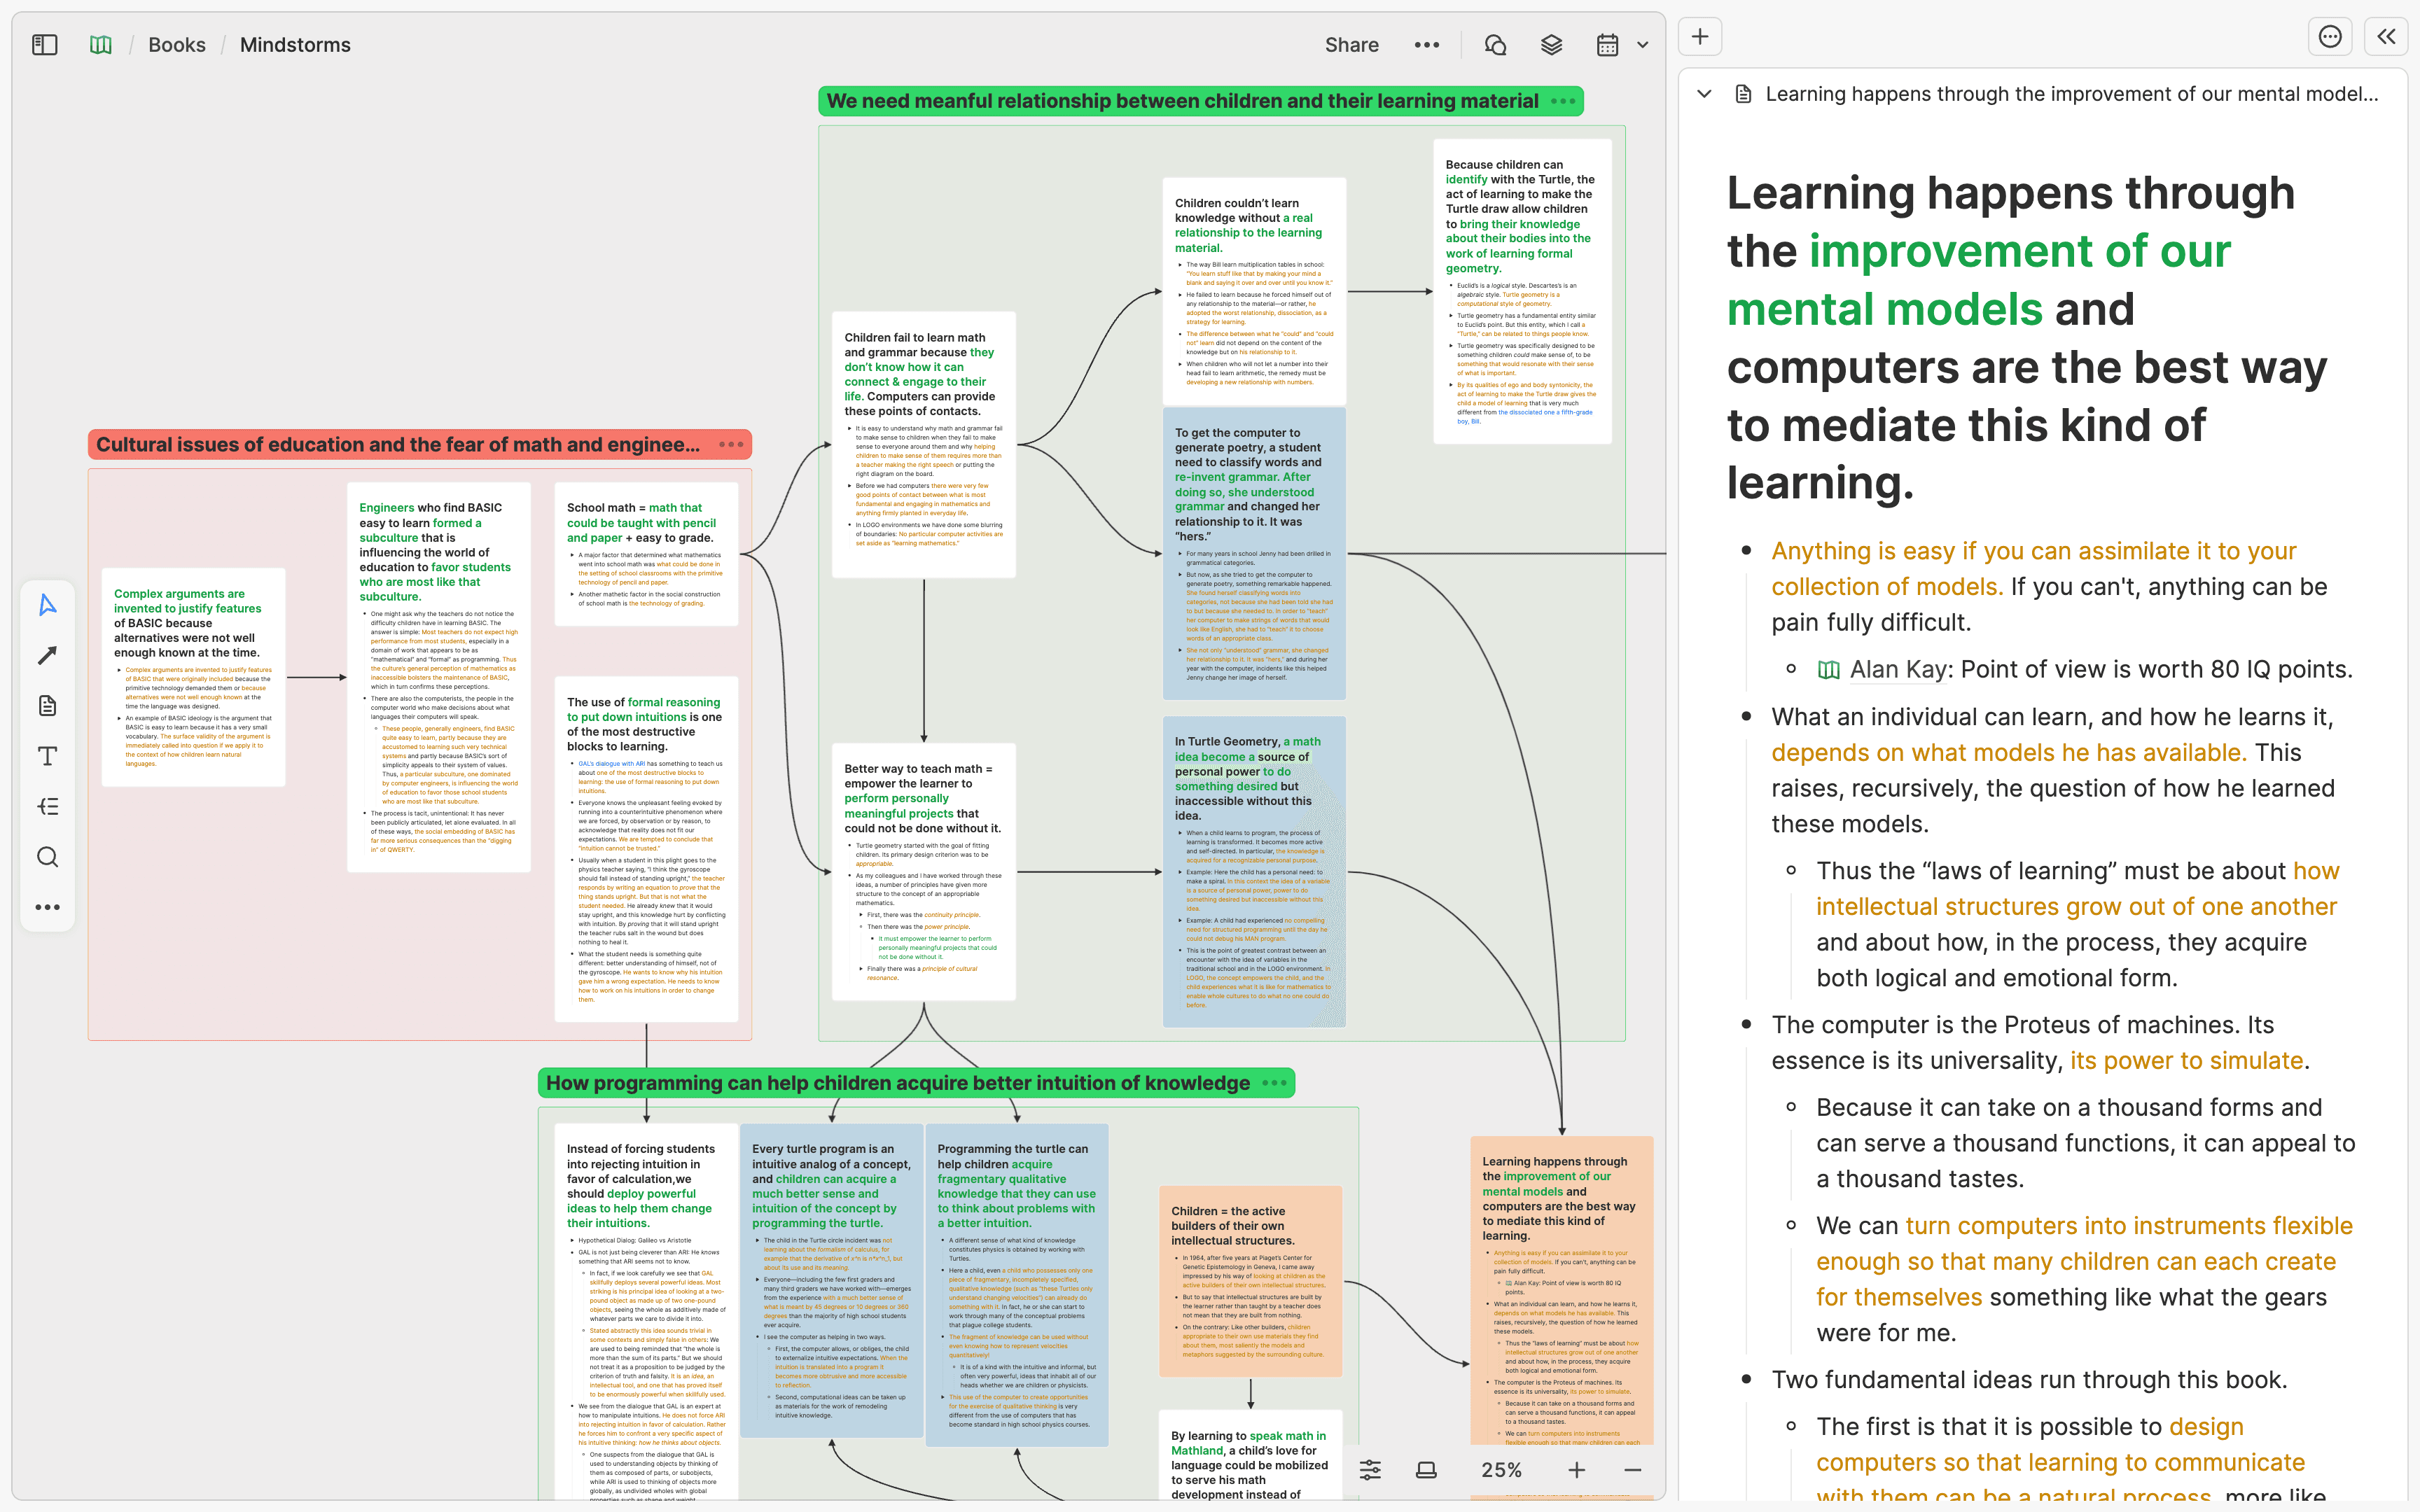The height and width of the screenshot is (1512, 2420).
Task: Click the 25% zoom level
Action: pyautogui.click(x=1503, y=1469)
